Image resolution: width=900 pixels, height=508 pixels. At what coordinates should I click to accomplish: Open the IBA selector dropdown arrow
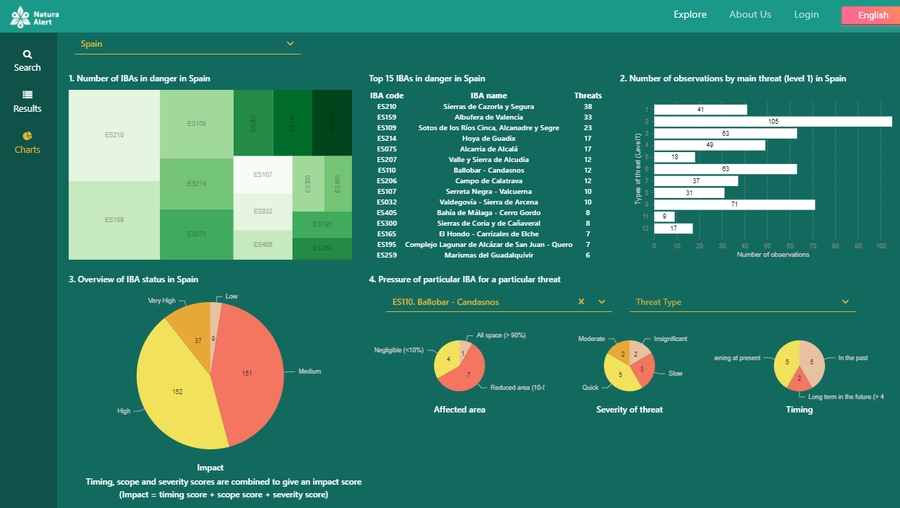click(602, 302)
